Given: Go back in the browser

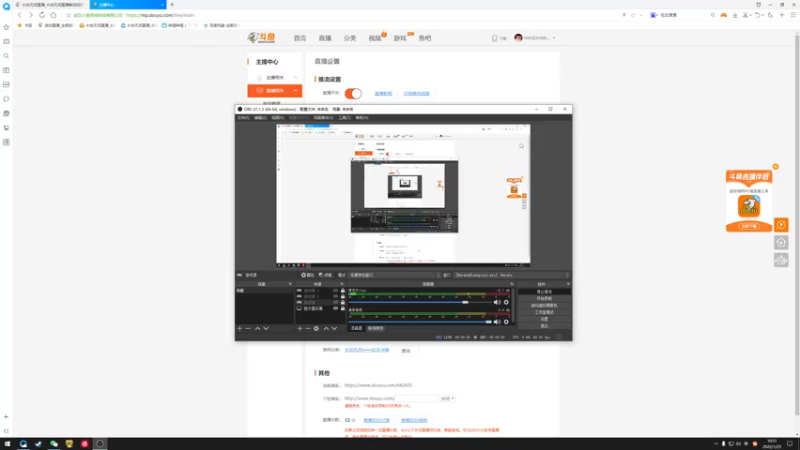Looking at the screenshot, I should 20,15.
